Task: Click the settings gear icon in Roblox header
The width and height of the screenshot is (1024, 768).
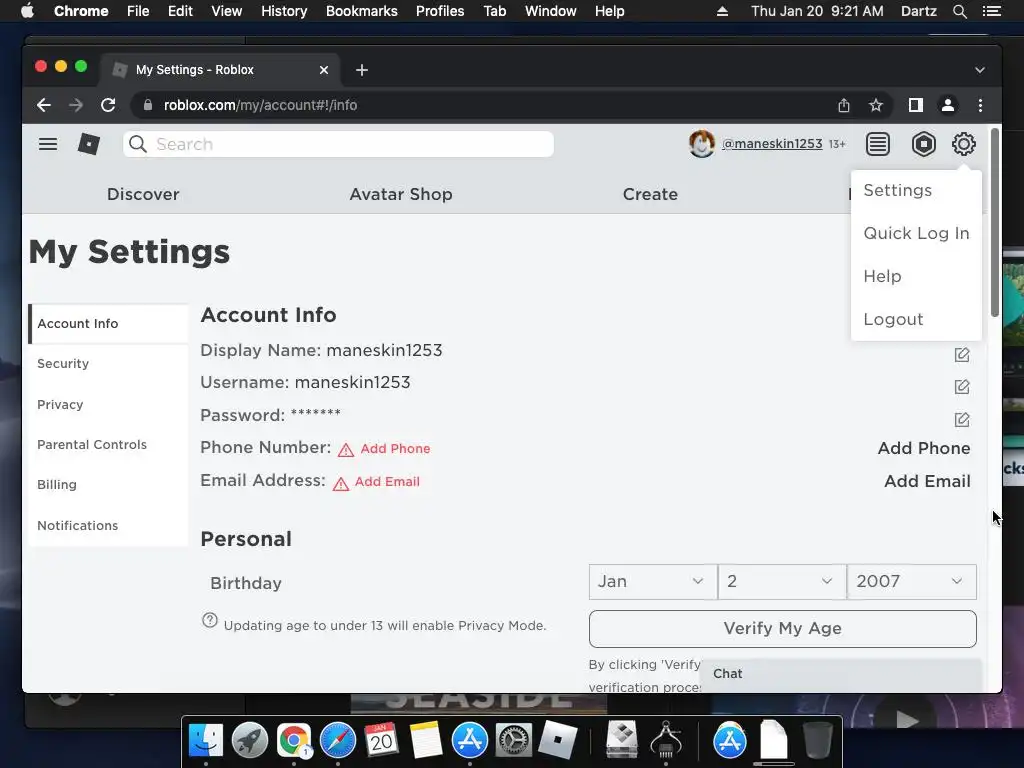Action: click(963, 144)
